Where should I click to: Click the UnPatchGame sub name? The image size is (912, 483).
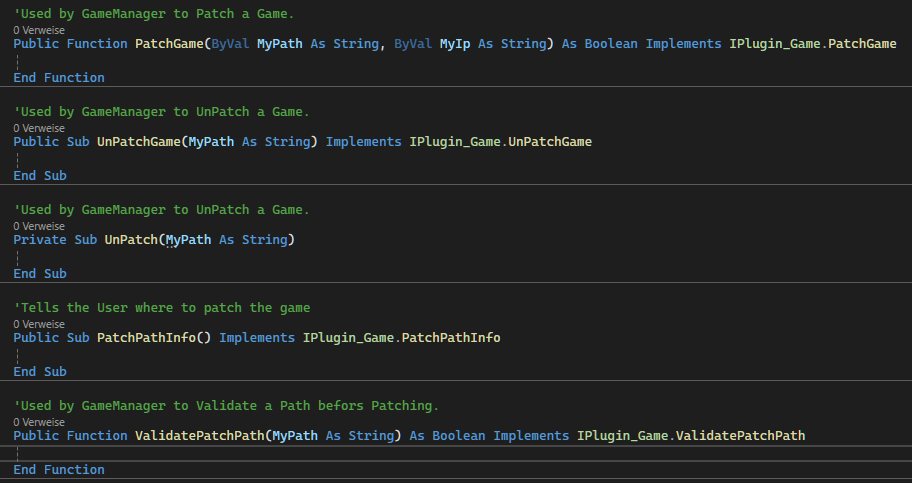(x=138, y=141)
